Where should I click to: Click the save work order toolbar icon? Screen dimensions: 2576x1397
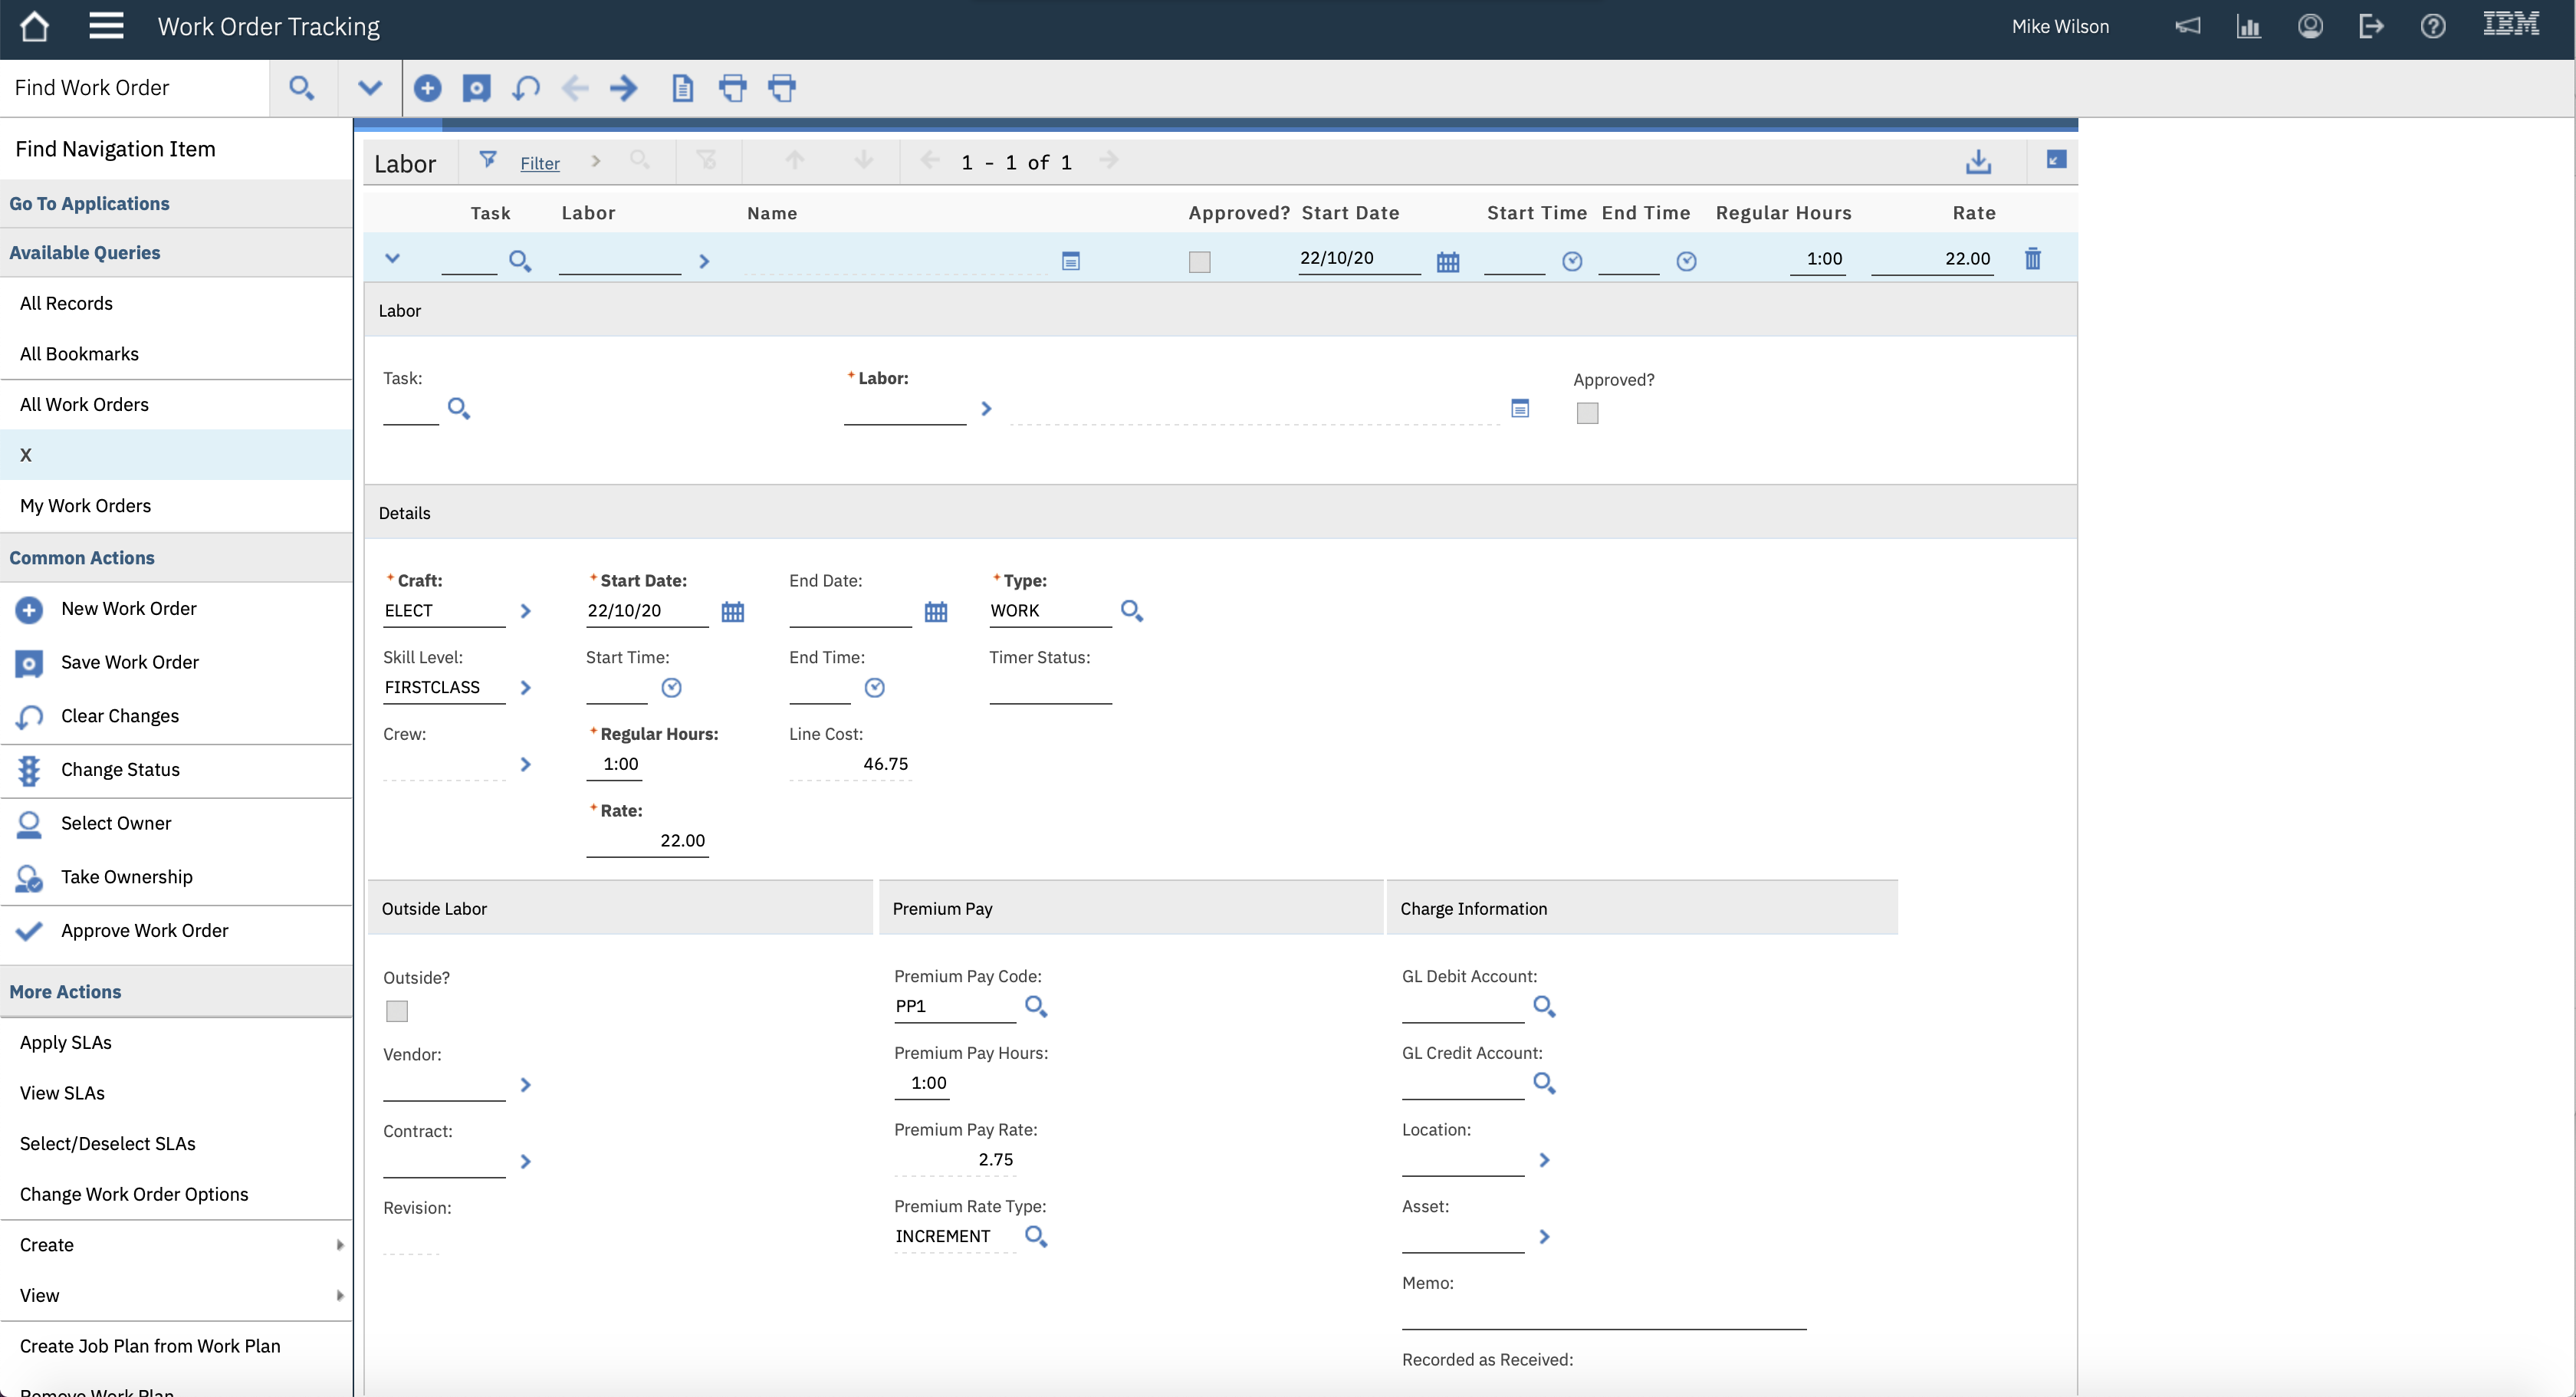(x=476, y=88)
